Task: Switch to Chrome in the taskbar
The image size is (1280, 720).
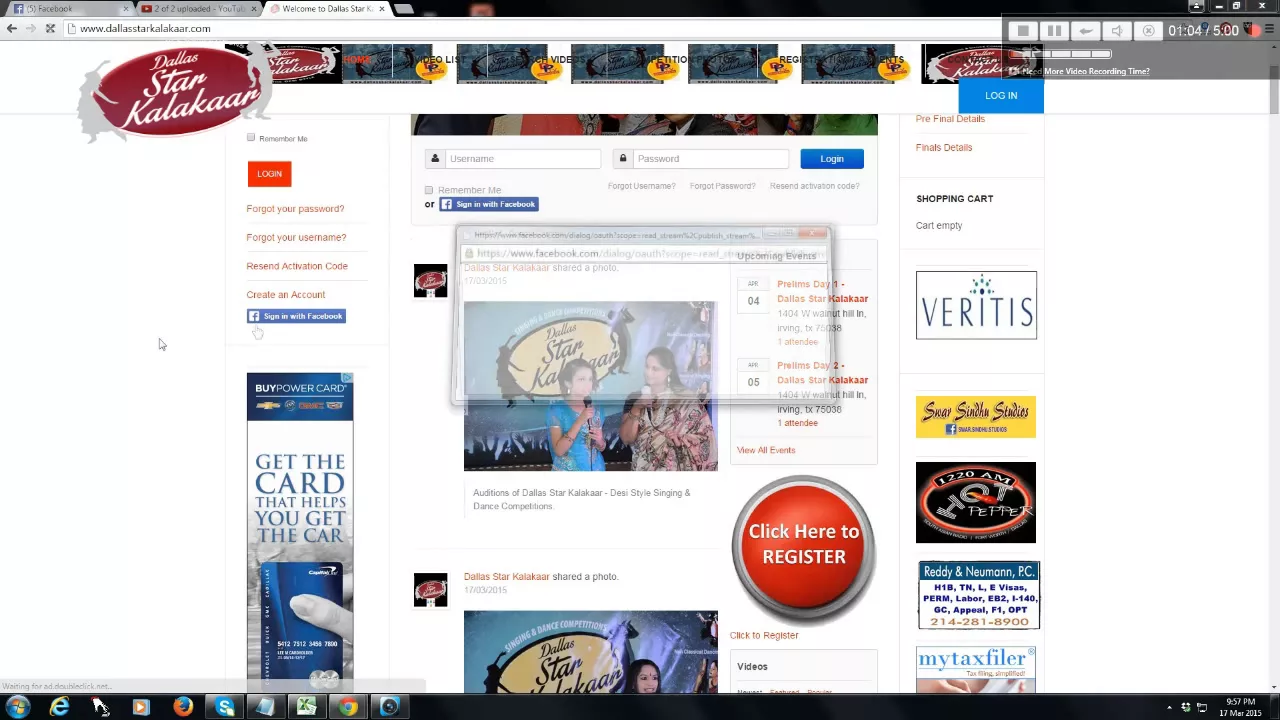Action: point(348,707)
